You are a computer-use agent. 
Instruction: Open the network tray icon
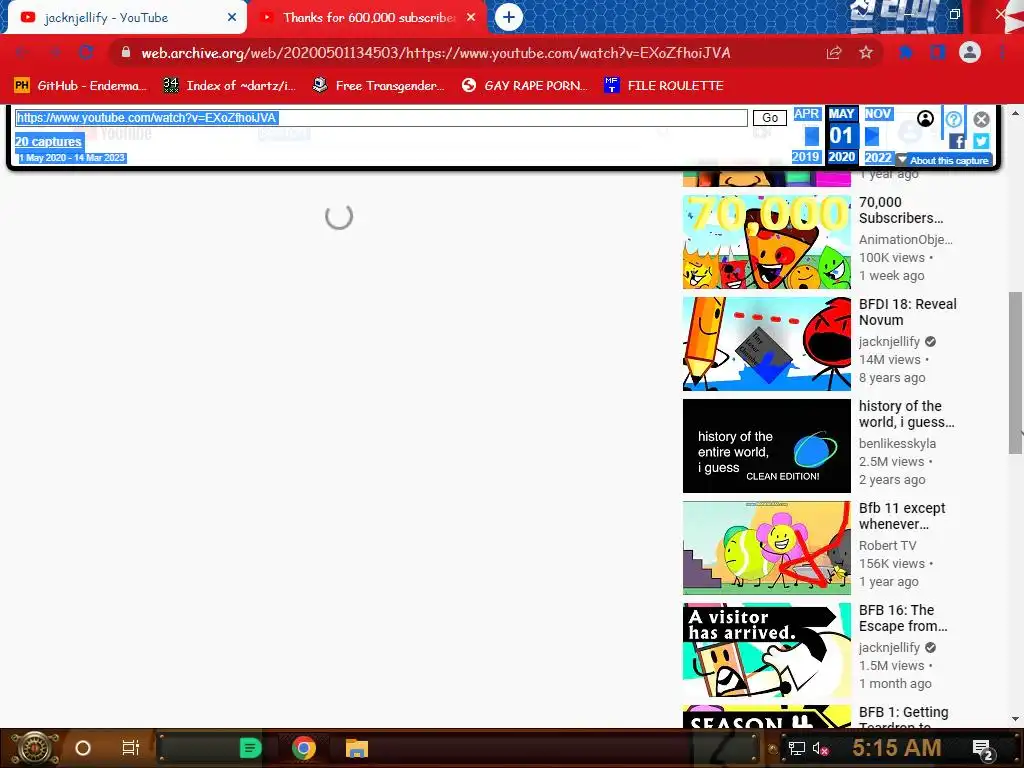[x=796, y=748]
